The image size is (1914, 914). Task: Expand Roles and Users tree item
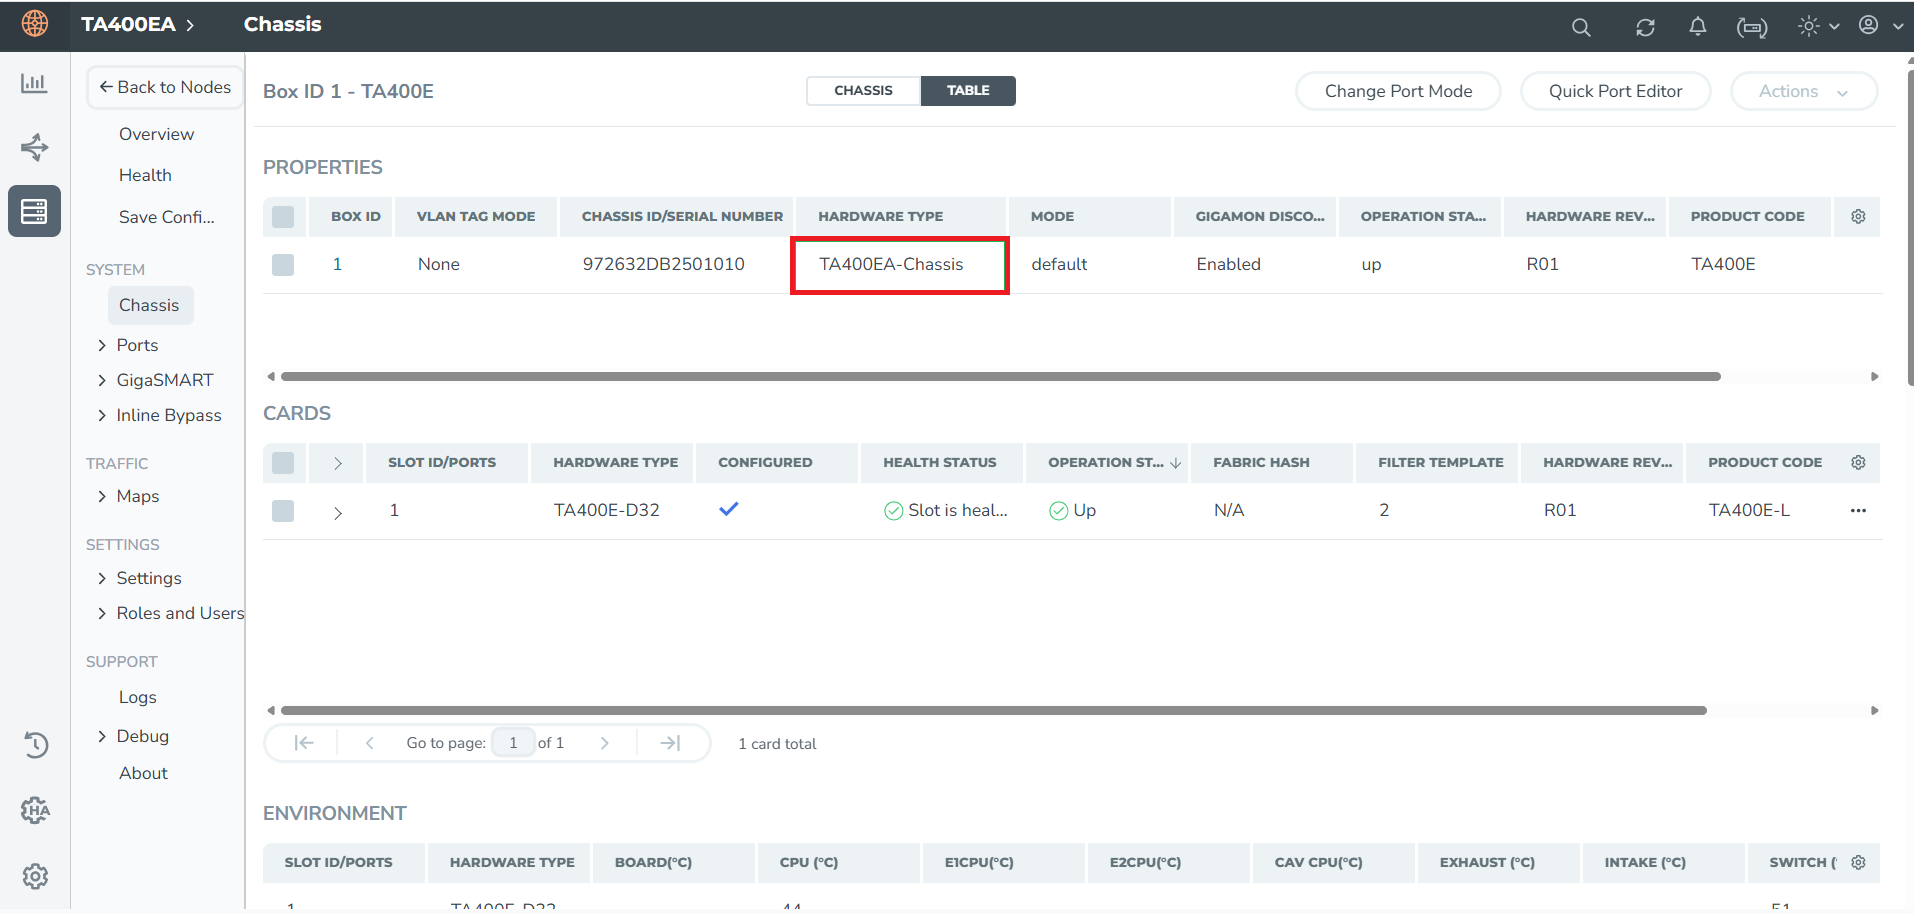pos(102,613)
